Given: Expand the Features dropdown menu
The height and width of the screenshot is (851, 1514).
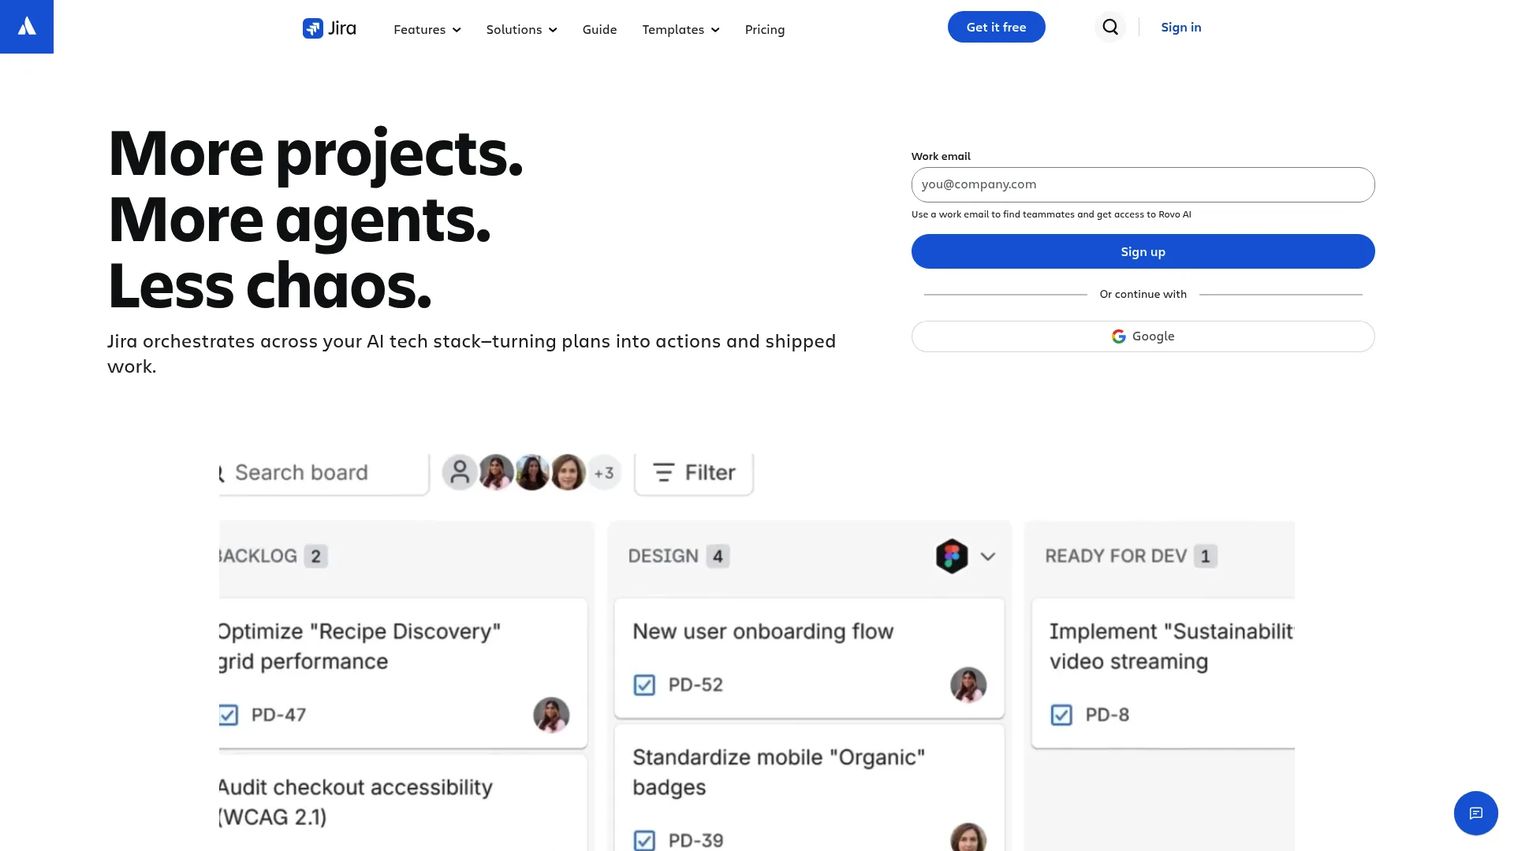Looking at the screenshot, I should [427, 29].
